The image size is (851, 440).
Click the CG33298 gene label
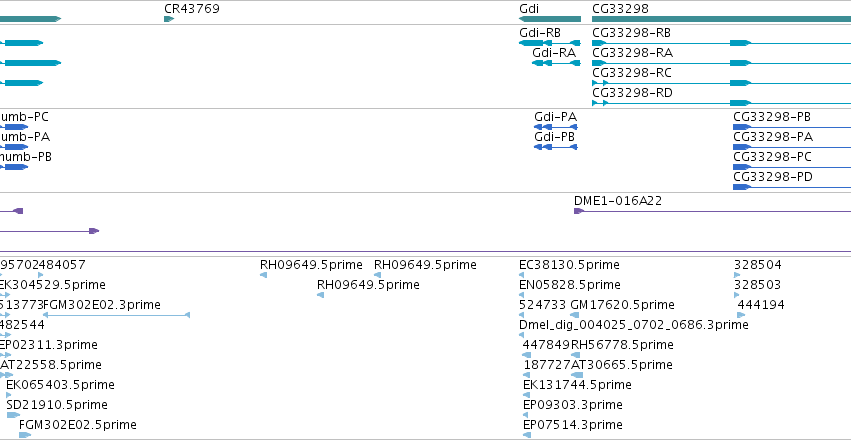[620, 9]
